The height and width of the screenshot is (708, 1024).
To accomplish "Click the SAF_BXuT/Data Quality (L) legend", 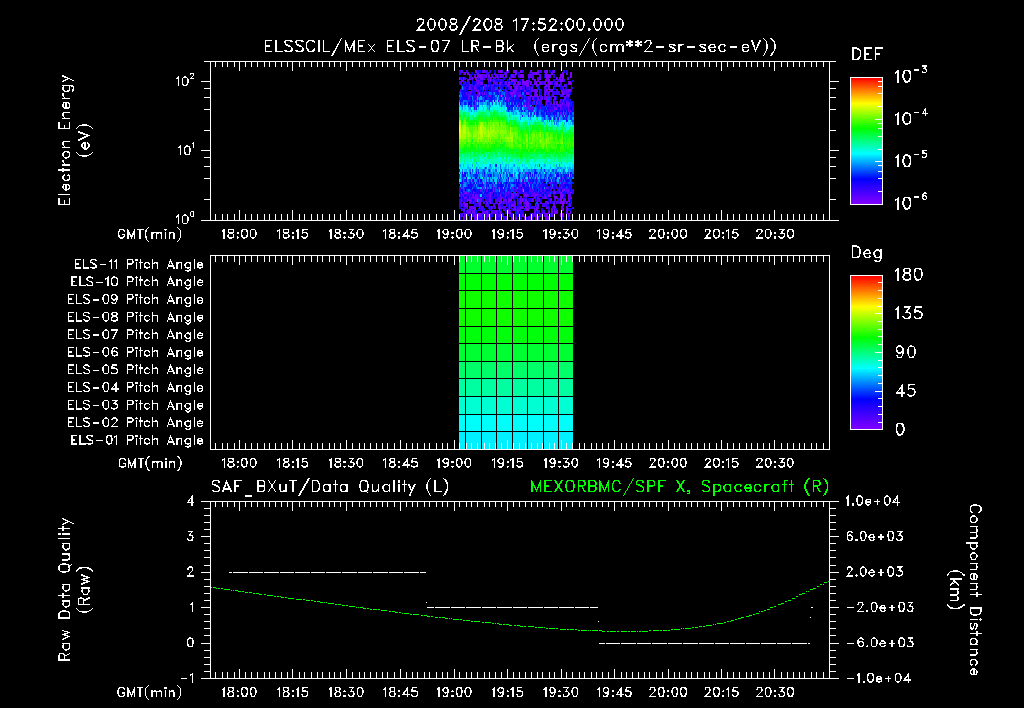I will point(330,487).
